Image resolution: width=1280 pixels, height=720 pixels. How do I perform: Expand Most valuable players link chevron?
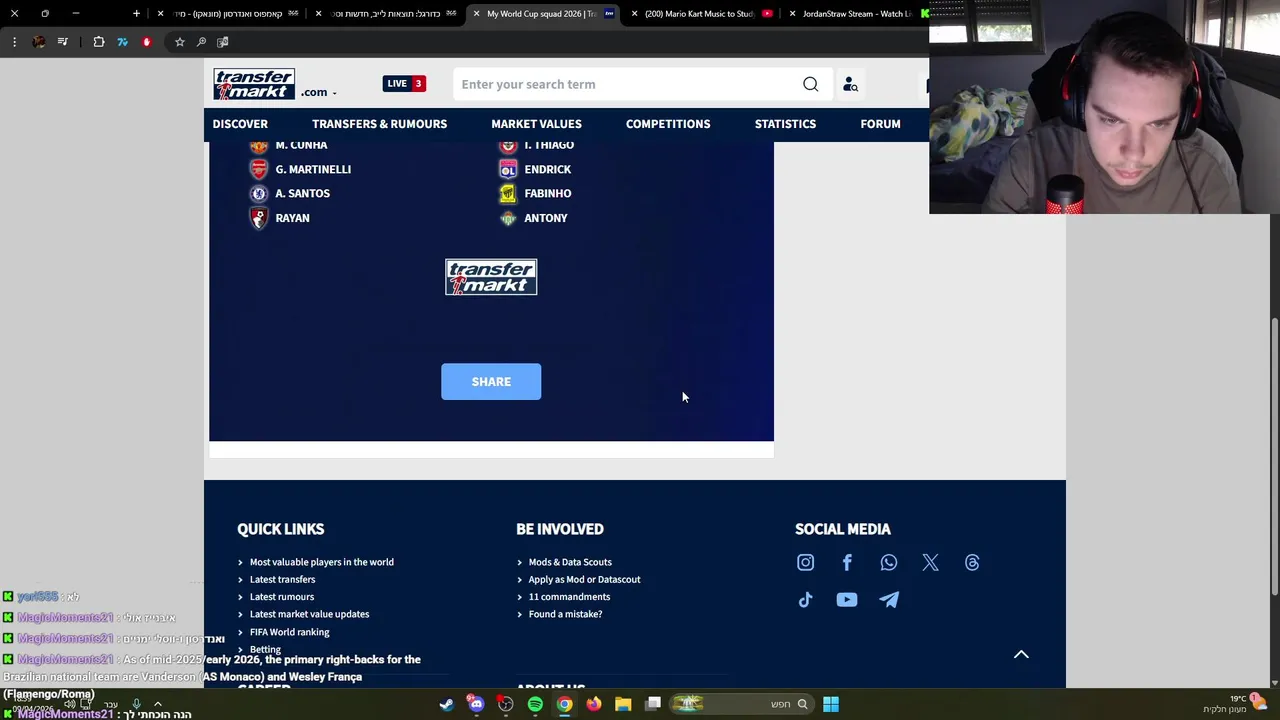pyautogui.click(x=240, y=562)
